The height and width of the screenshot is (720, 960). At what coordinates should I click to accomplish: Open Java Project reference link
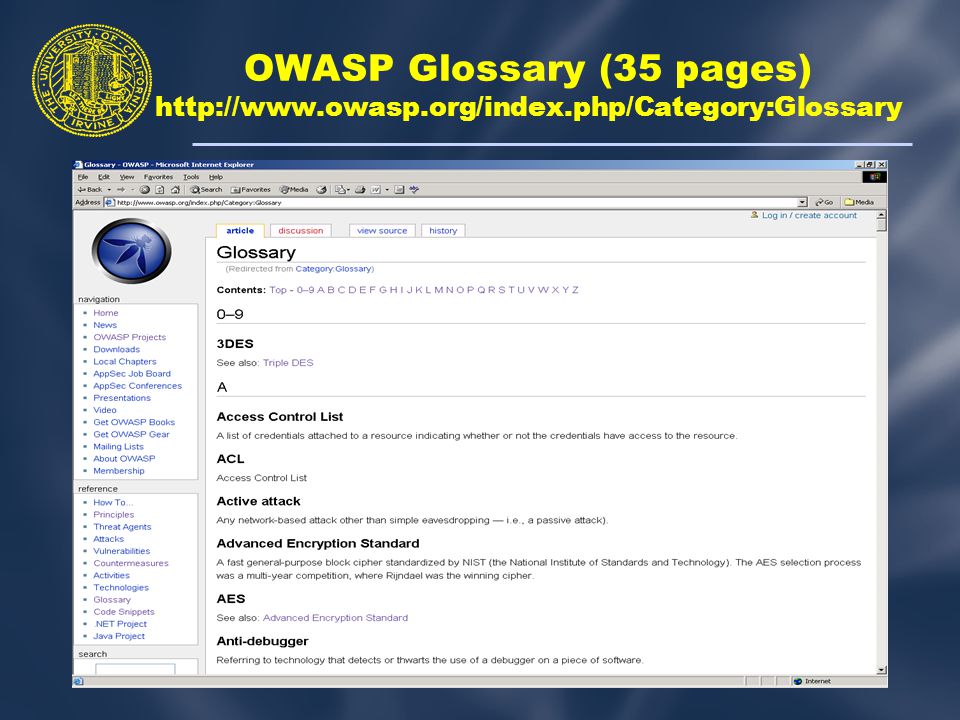119,636
